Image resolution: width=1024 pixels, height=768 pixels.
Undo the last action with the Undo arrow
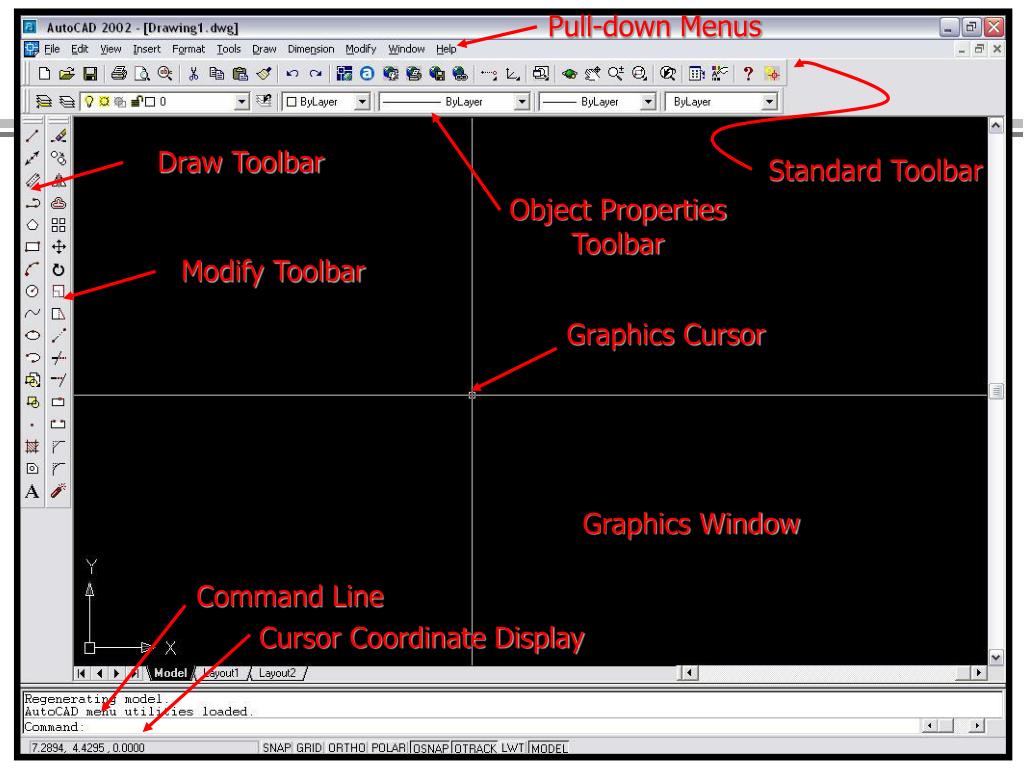tap(292, 74)
